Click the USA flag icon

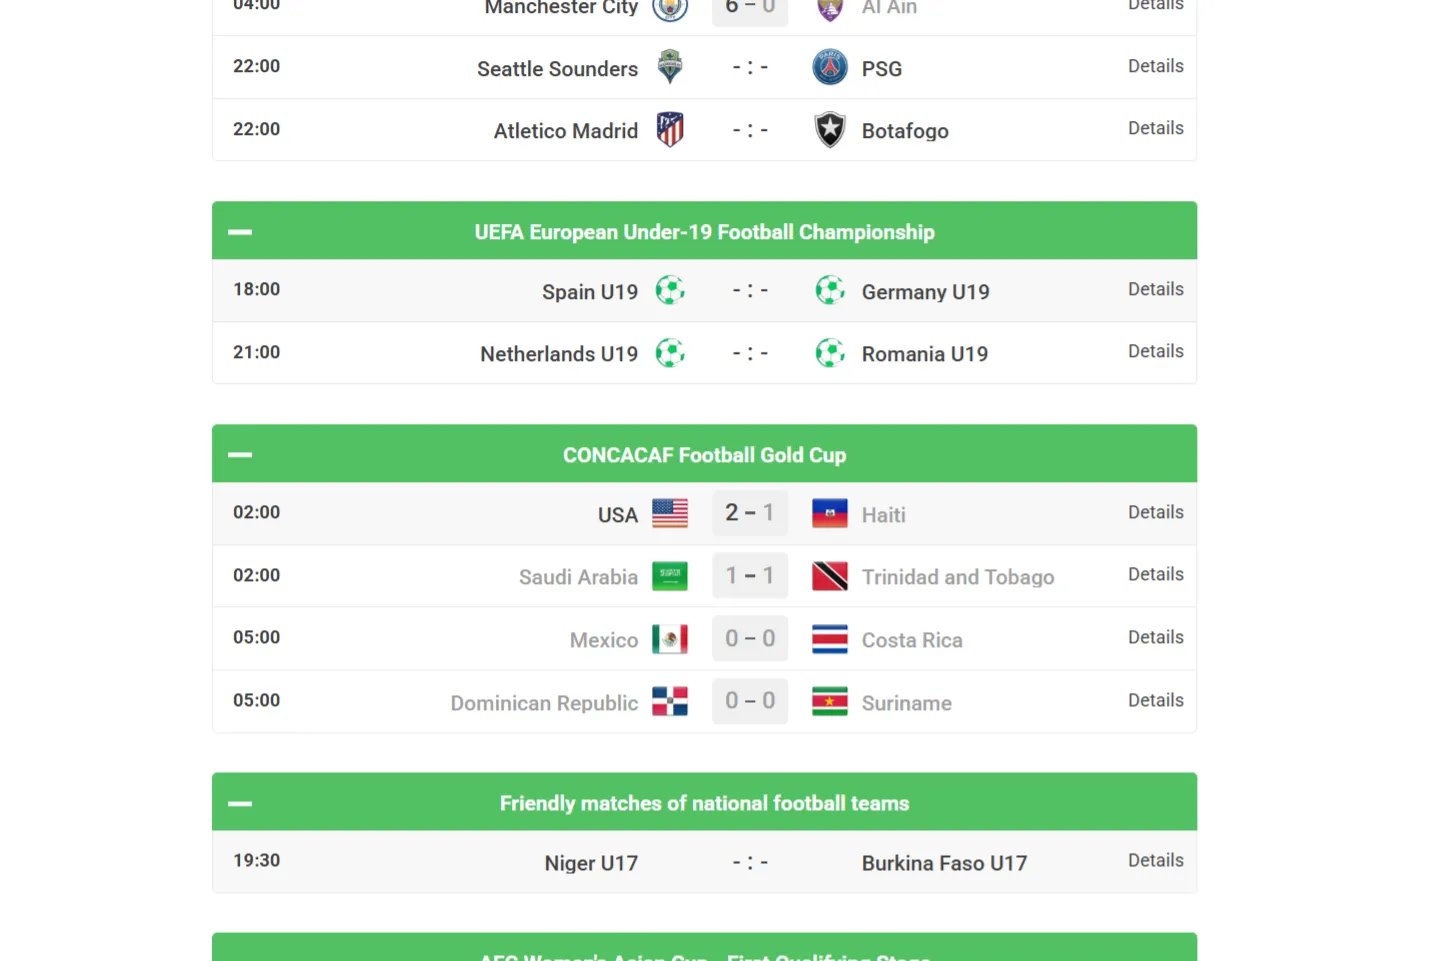click(670, 514)
